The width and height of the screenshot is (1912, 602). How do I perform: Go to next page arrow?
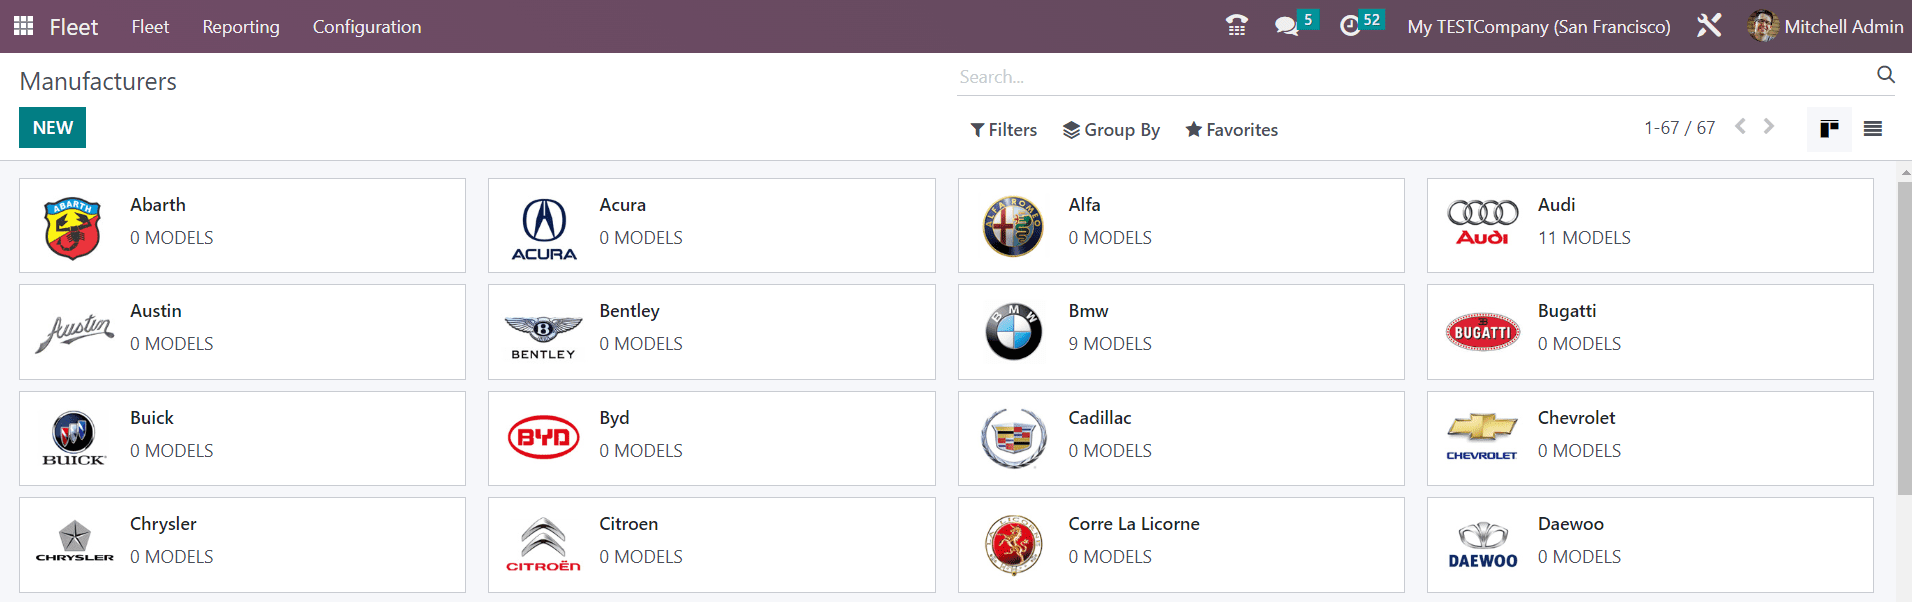[1769, 126]
